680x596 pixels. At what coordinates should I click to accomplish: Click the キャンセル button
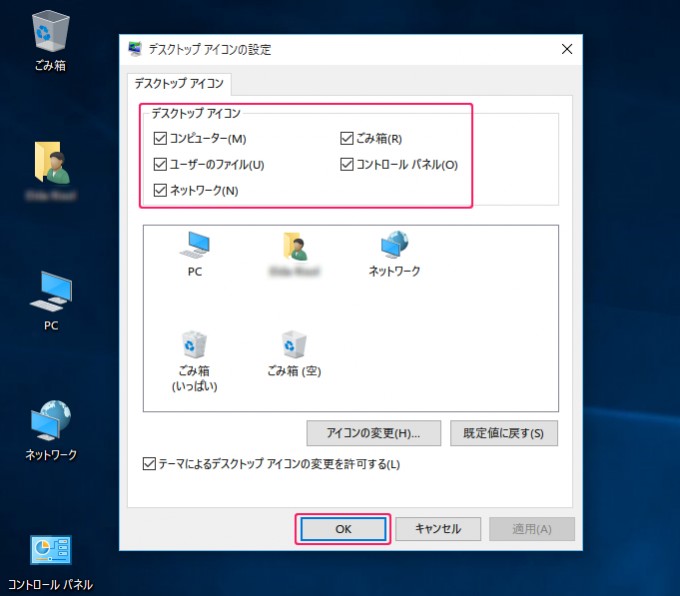[x=438, y=529]
